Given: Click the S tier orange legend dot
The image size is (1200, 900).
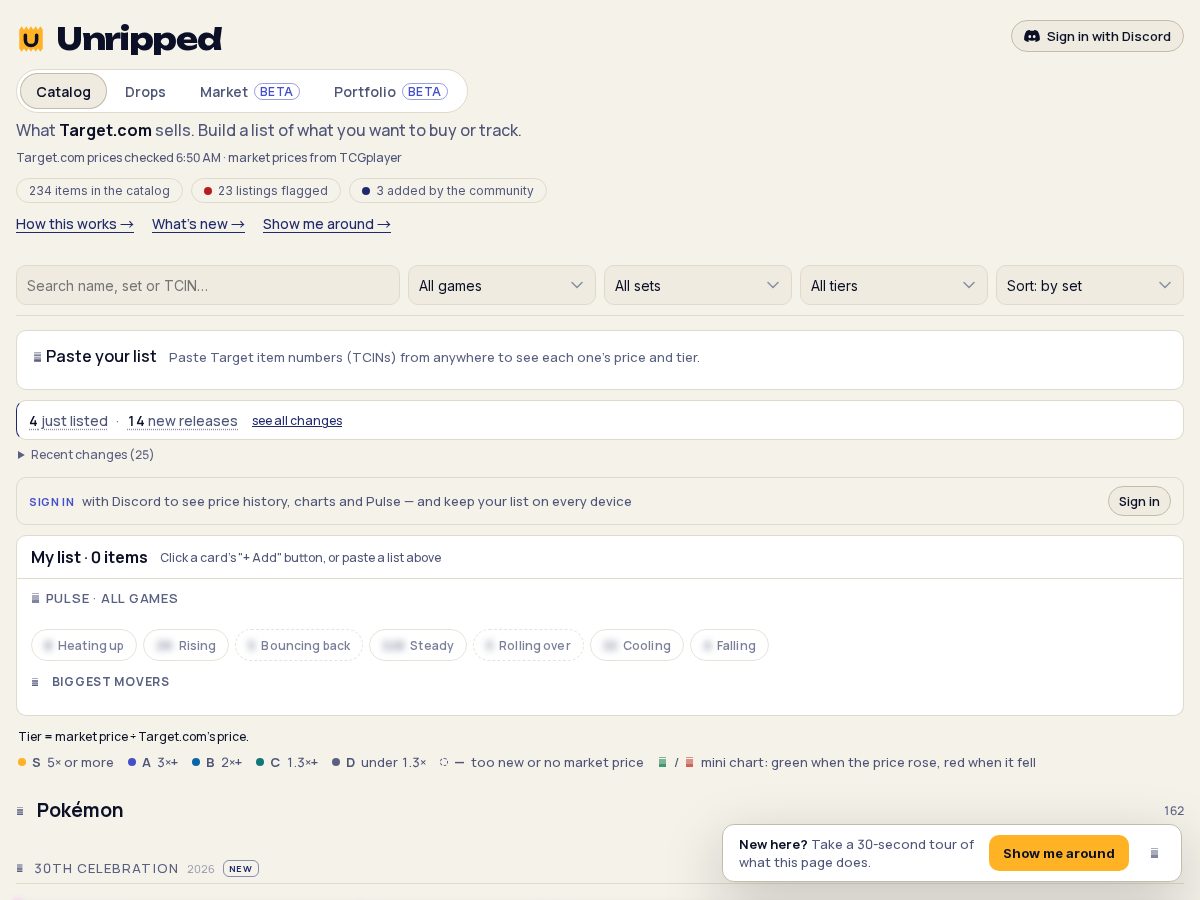Looking at the screenshot, I should click(22, 762).
